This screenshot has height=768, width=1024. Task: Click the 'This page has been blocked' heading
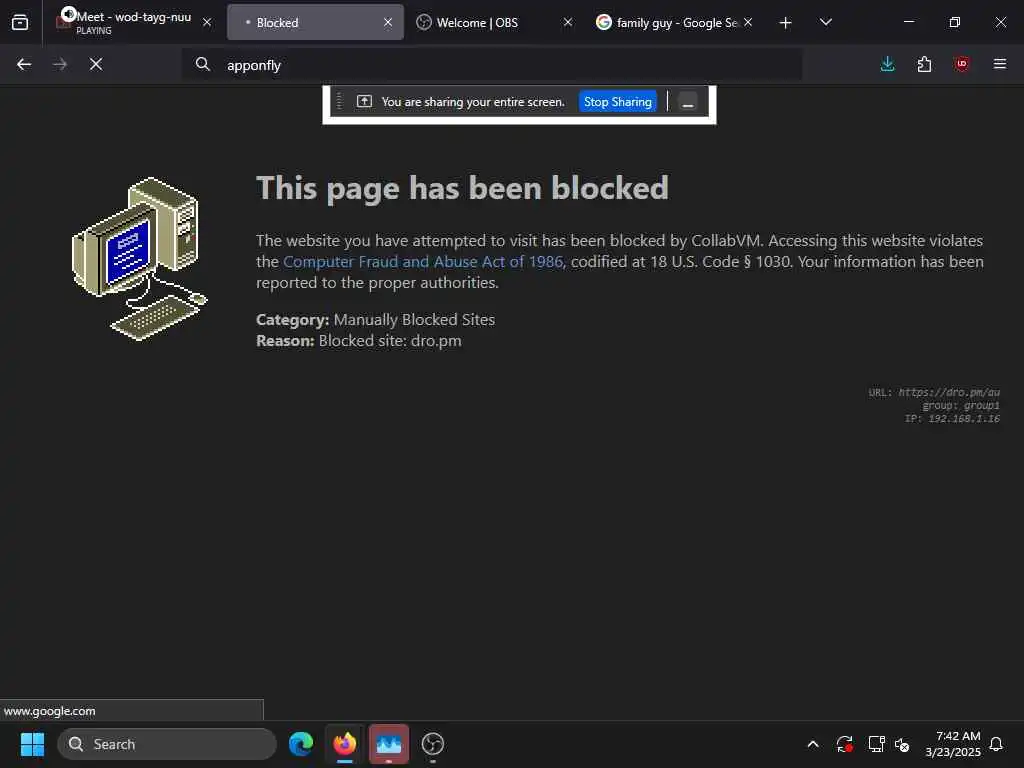462,188
